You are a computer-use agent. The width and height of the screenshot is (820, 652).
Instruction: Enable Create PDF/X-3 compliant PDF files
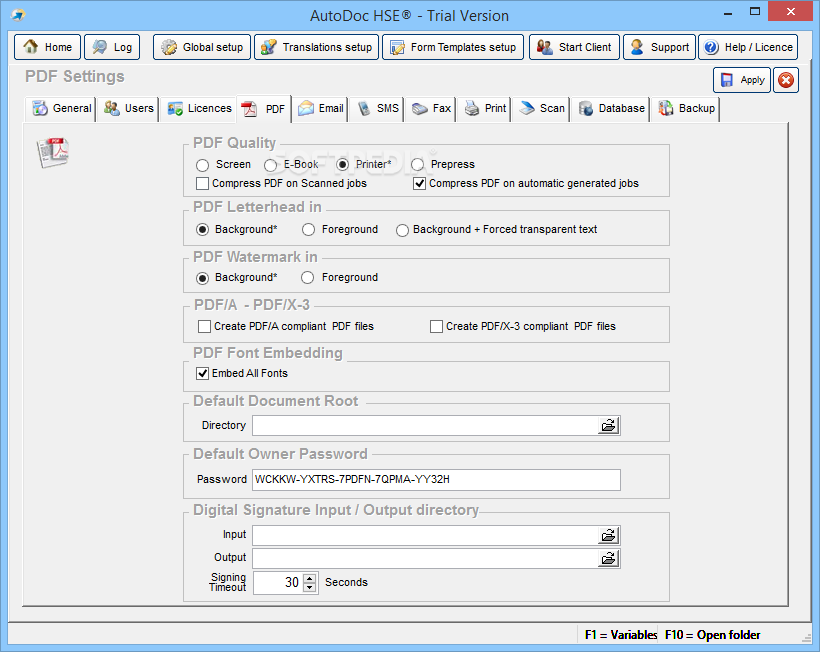click(436, 326)
